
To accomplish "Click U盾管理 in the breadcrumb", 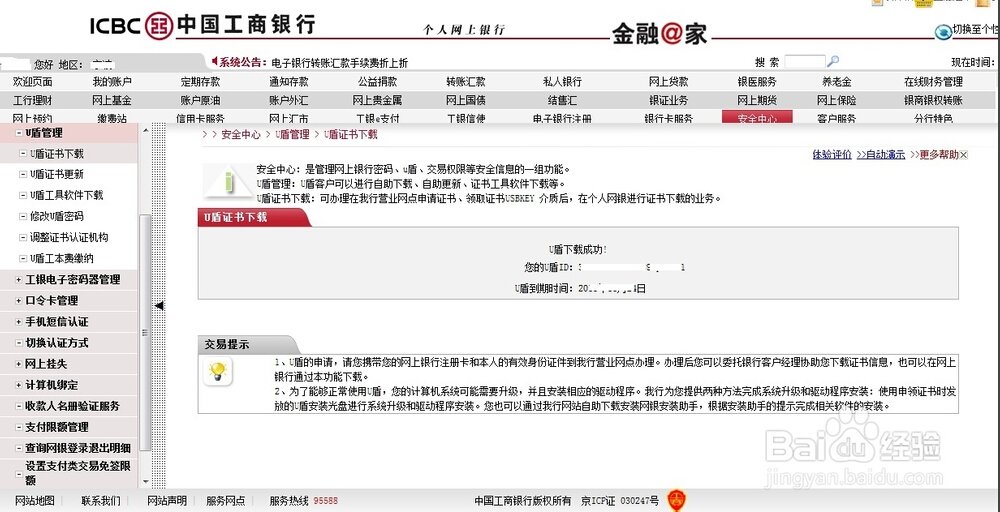I will [x=292, y=135].
